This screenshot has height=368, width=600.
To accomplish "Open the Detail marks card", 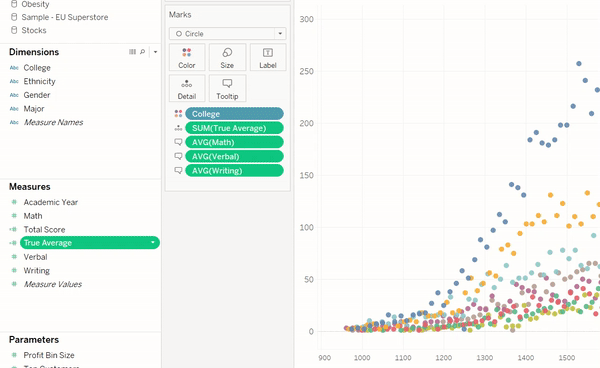I will [x=187, y=88].
